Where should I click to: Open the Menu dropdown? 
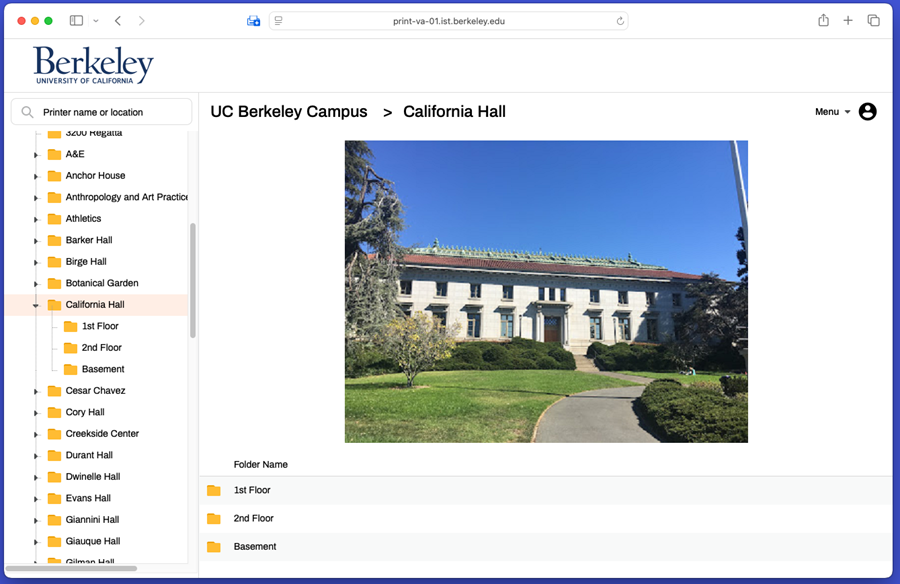(832, 112)
